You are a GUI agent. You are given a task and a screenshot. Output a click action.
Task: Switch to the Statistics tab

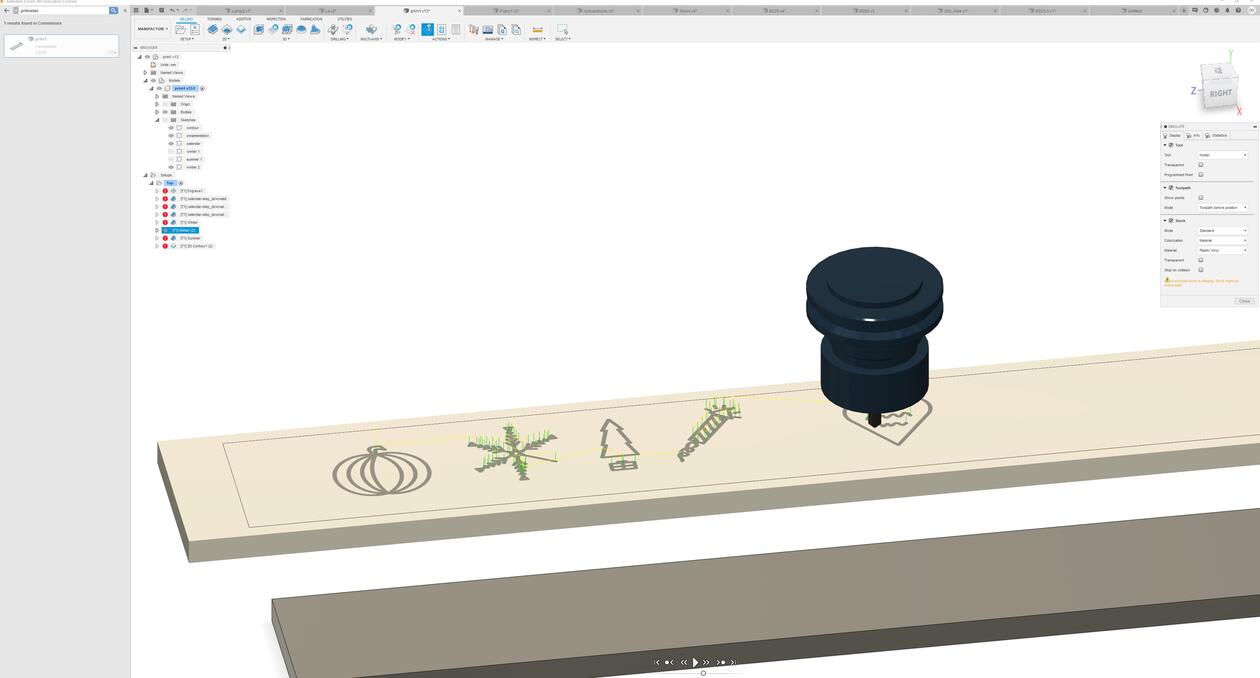(x=1216, y=136)
